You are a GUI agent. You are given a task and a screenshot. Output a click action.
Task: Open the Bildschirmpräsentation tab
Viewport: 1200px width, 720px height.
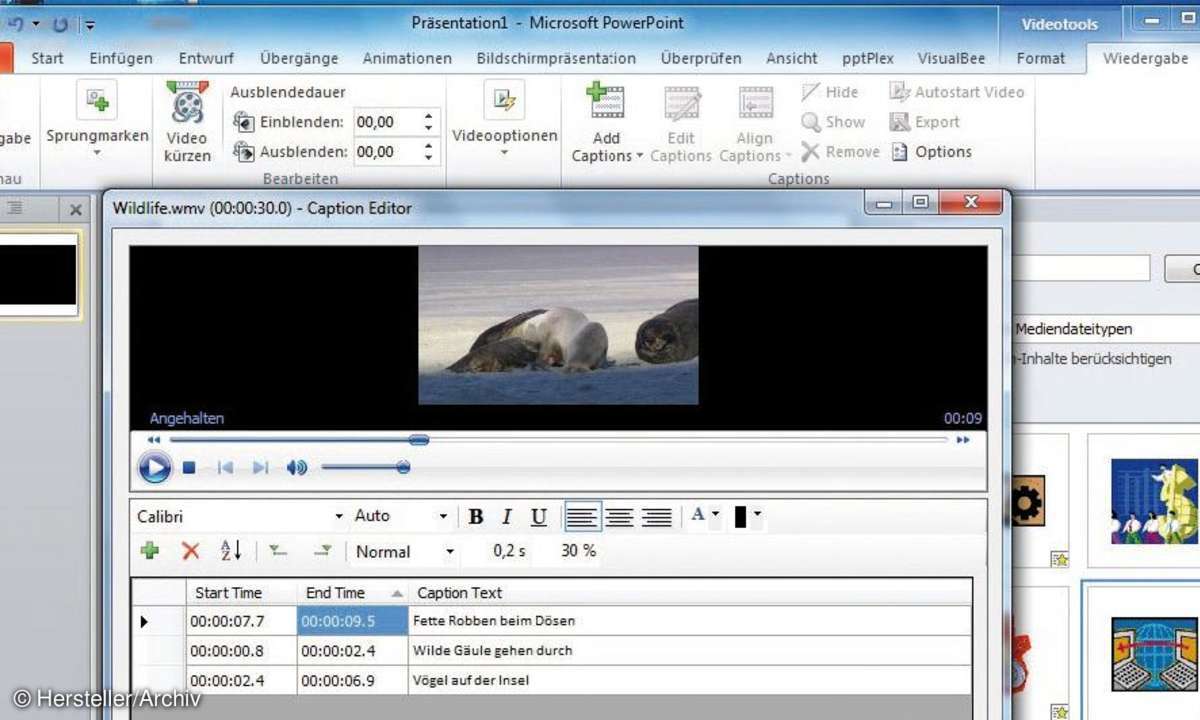(556, 58)
